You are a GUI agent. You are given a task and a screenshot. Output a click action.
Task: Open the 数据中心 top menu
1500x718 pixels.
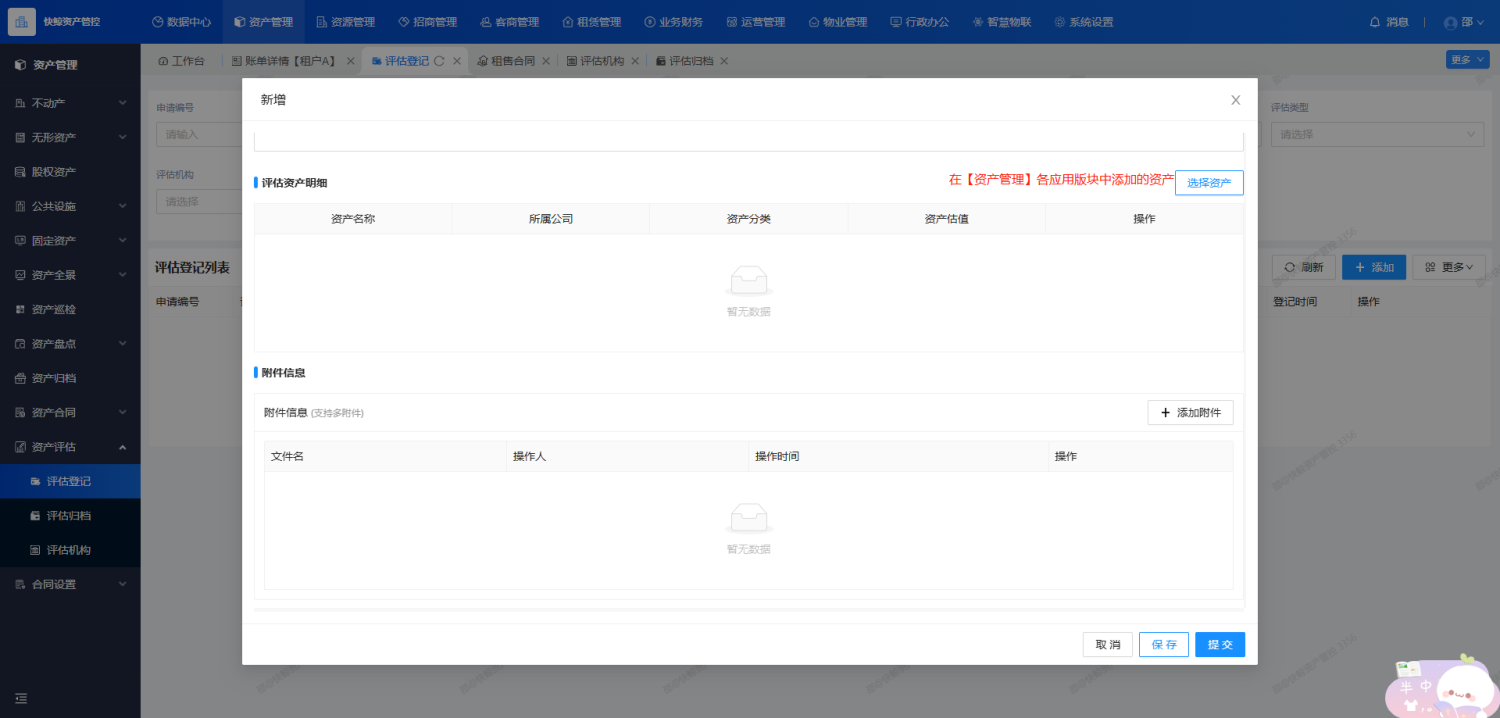click(181, 22)
